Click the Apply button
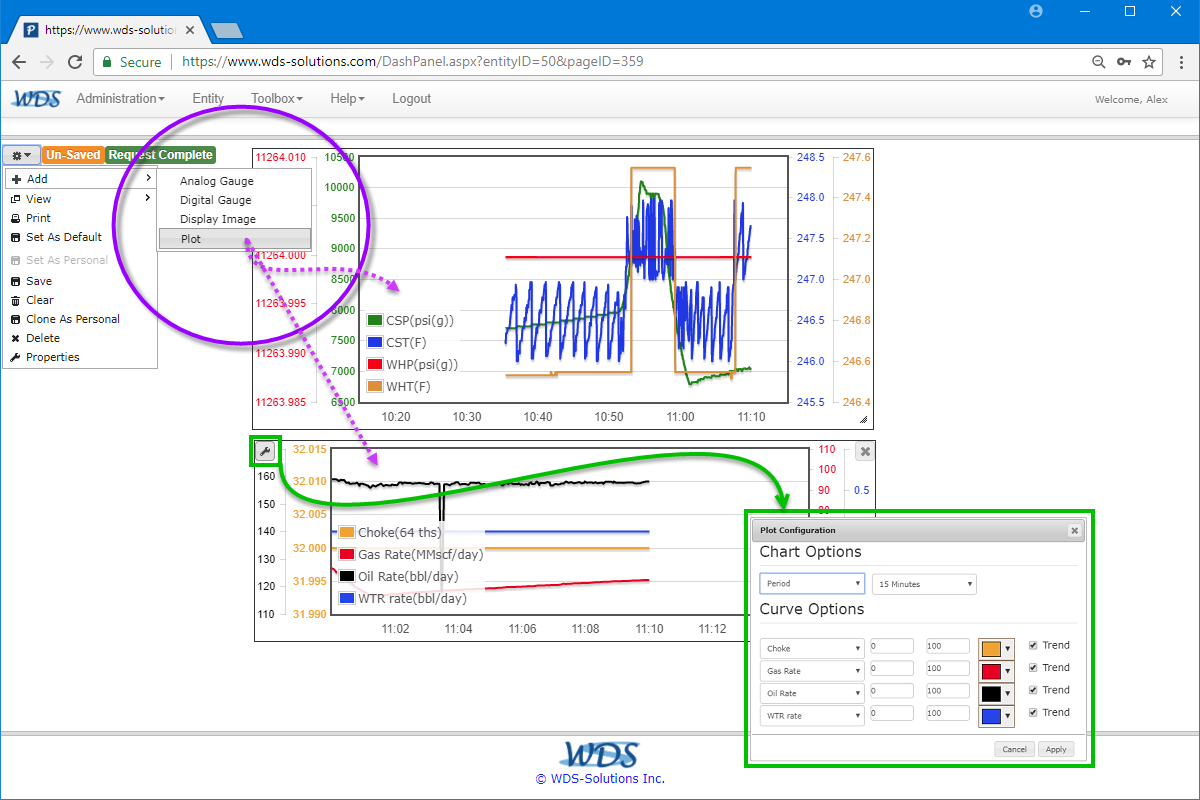This screenshot has width=1200, height=800. tap(1056, 749)
